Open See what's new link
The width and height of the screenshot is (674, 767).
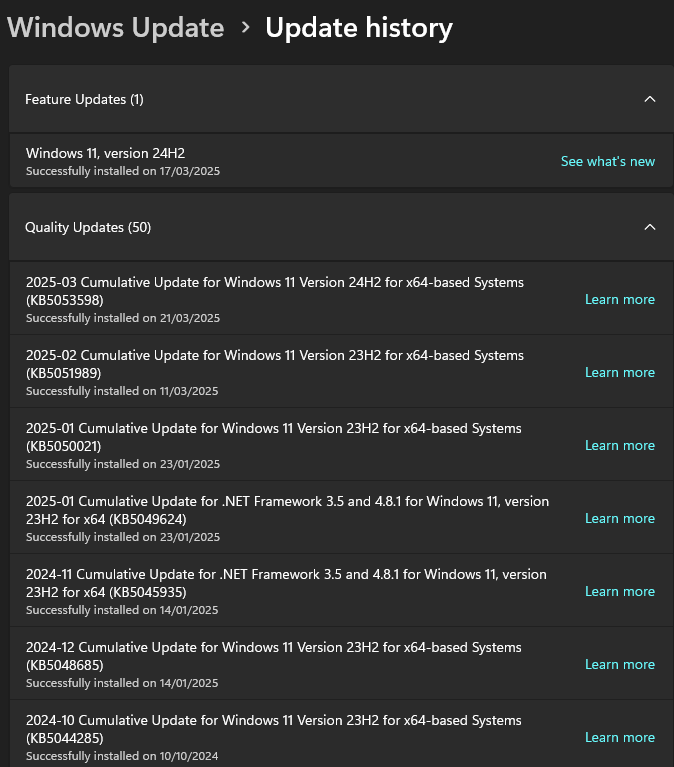607,161
